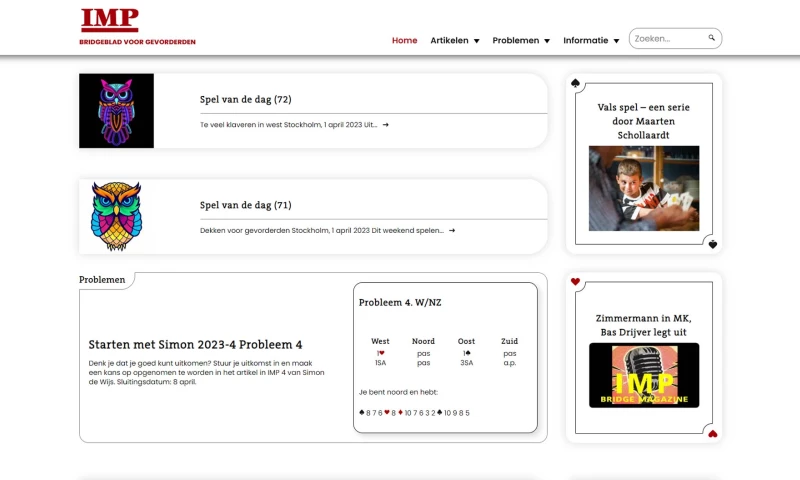This screenshot has height=480, width=800.
Task: Expand the Problemen dropdown menu
Action: [x=521, y=41]
